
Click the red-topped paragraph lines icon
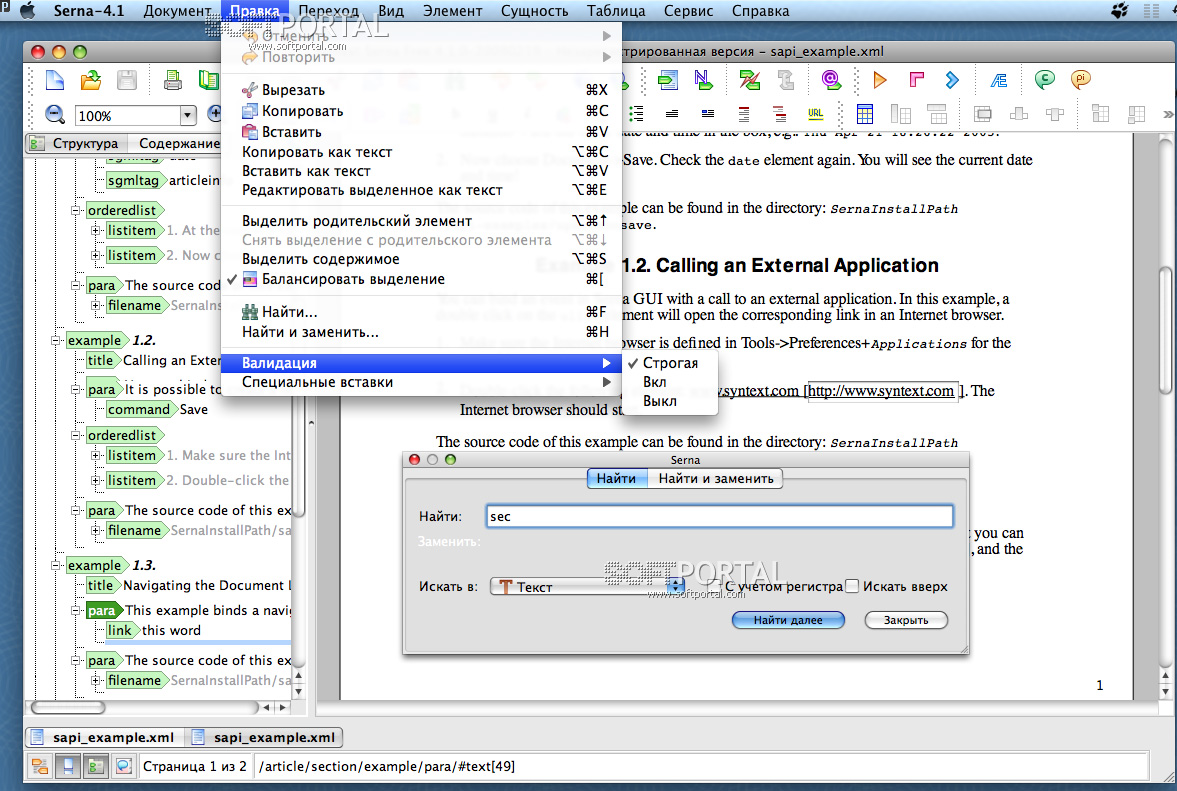pos(743,114)
